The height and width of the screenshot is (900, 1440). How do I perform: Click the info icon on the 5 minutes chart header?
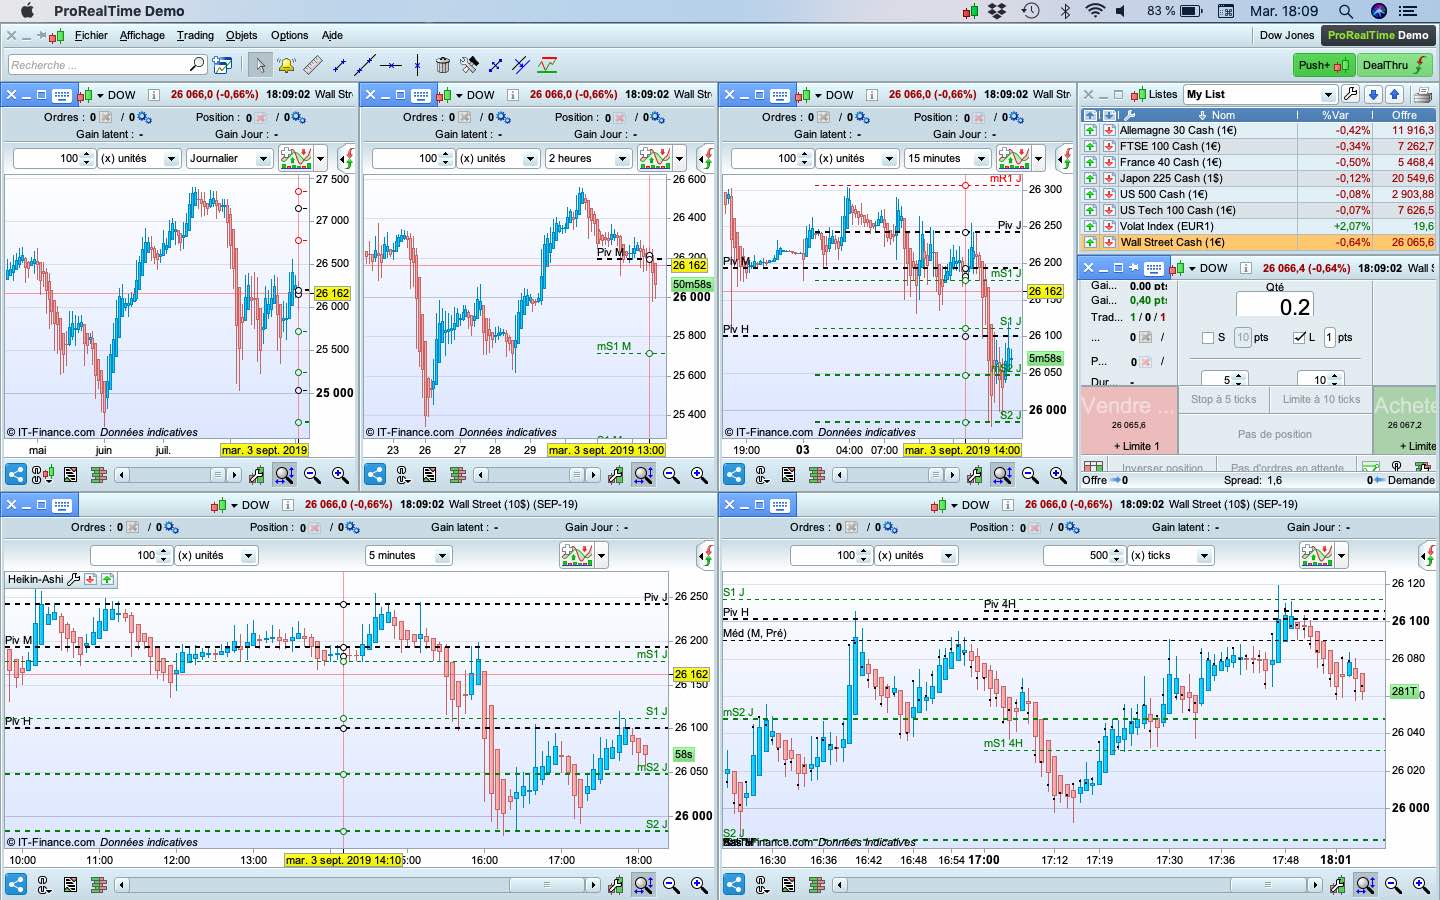[x=288, y=505]
